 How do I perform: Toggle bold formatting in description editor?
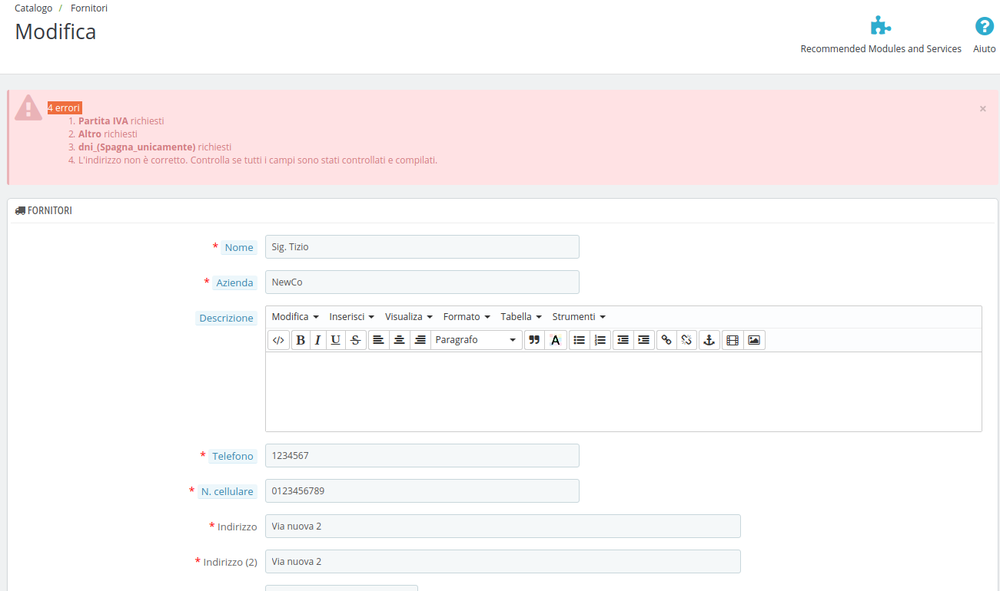300,340
